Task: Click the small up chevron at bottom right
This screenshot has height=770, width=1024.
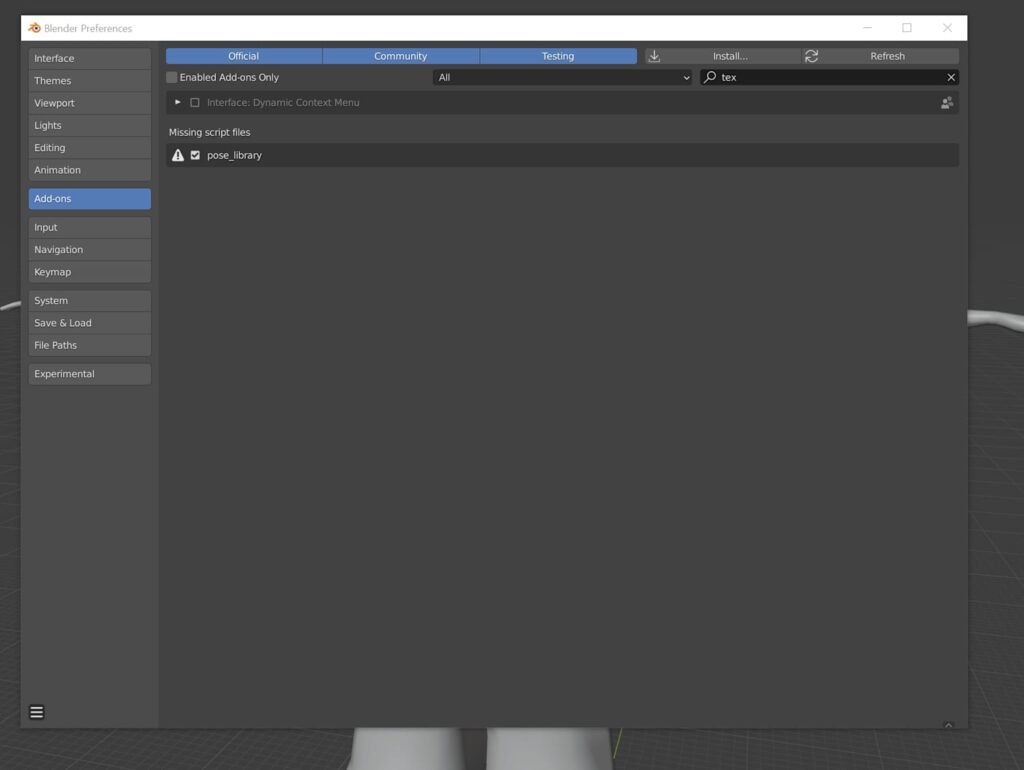Action: (948, 725)
